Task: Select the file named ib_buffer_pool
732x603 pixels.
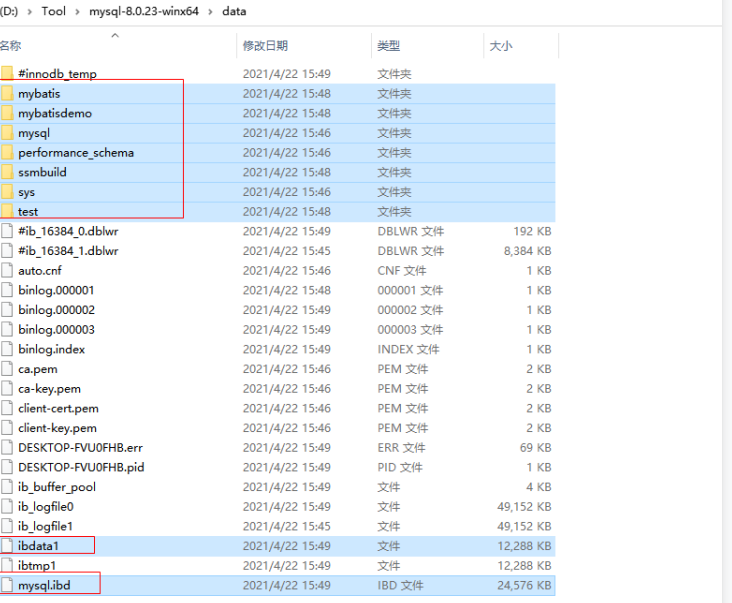Action: 57,487
